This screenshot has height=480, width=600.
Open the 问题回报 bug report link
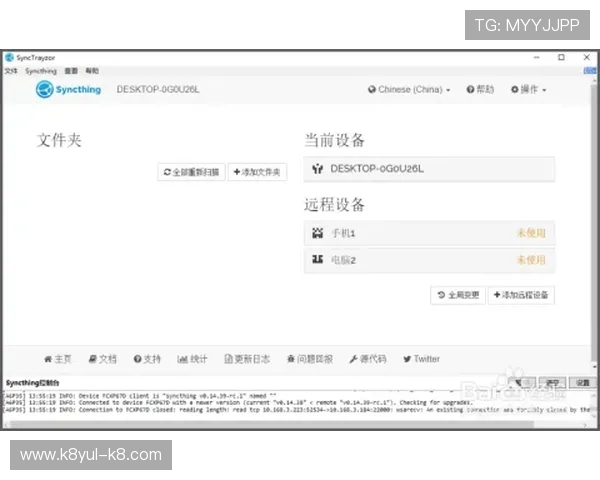point(310,359)
